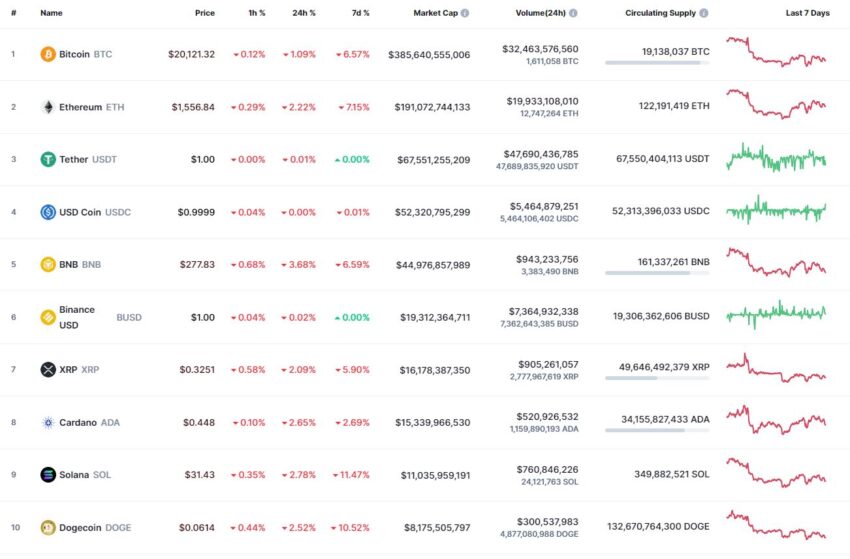Sort by the Name column header
The image size is (850, 559).
click(51, 13)
